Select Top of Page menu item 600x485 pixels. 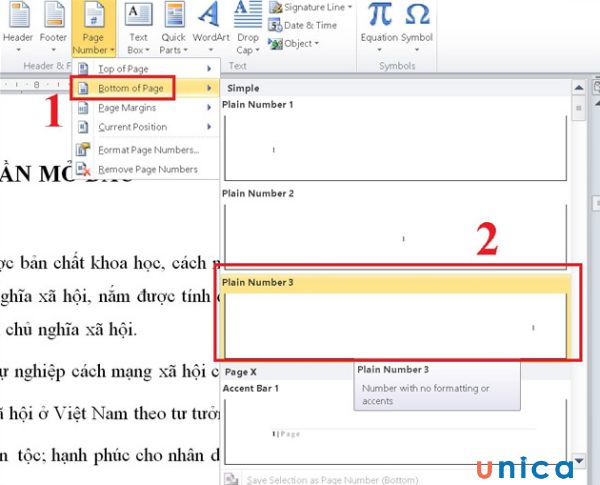[146, 69]
